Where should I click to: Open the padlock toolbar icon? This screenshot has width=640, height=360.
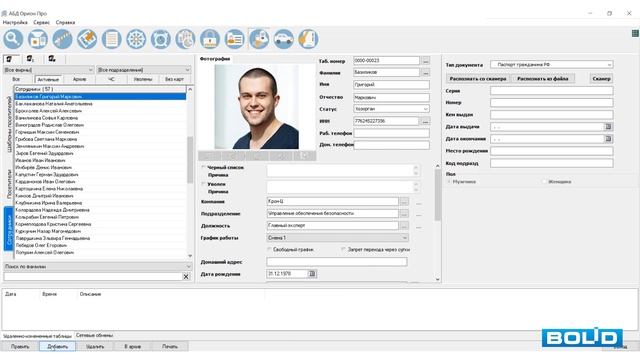(x=210, y=39)
